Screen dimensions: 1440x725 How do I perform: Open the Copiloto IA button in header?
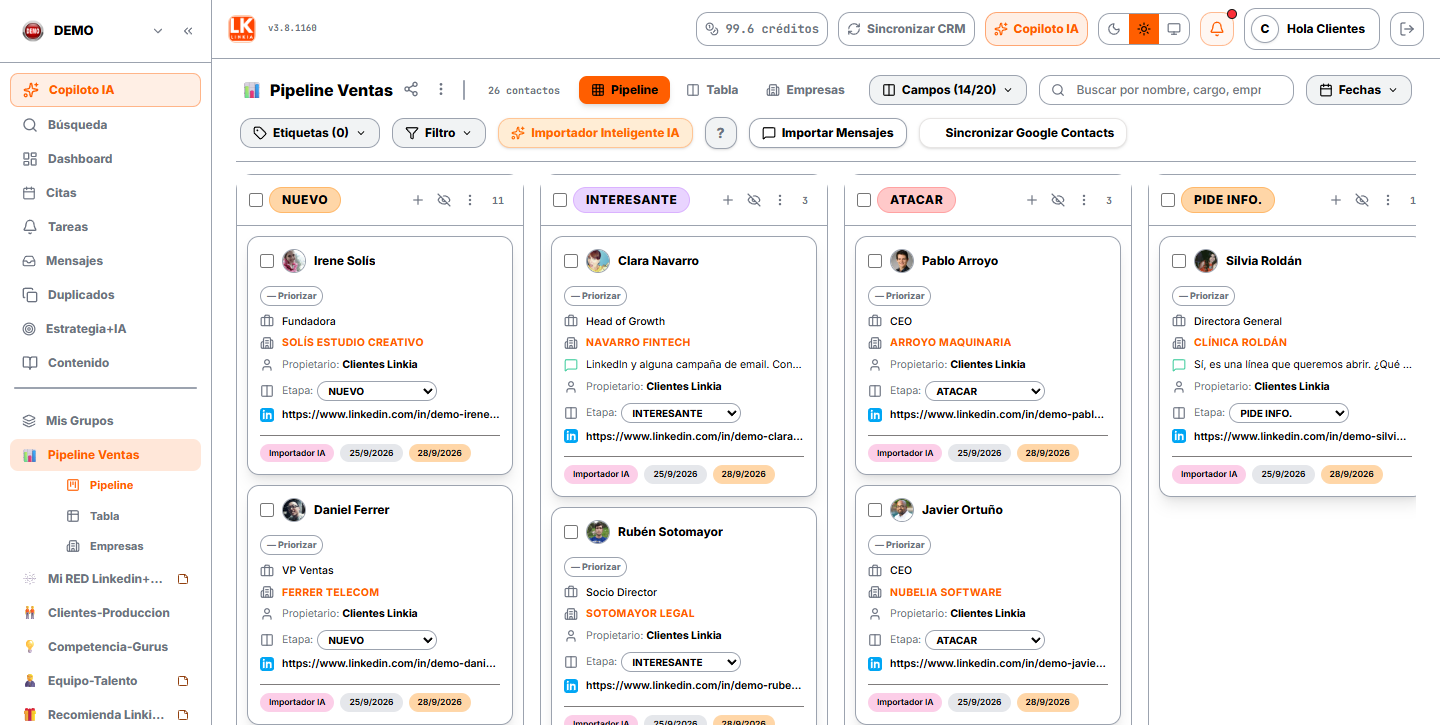tap(1036, 29)
